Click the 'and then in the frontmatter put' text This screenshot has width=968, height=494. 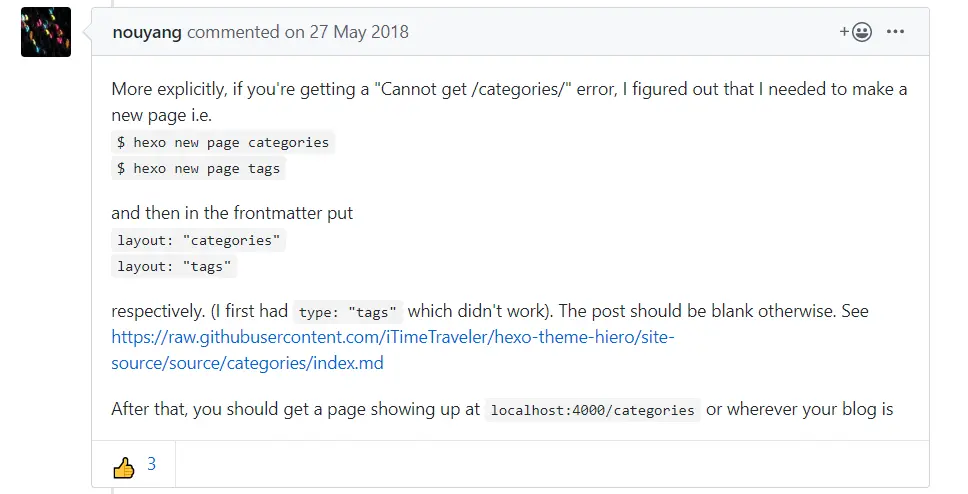[232, 213]
